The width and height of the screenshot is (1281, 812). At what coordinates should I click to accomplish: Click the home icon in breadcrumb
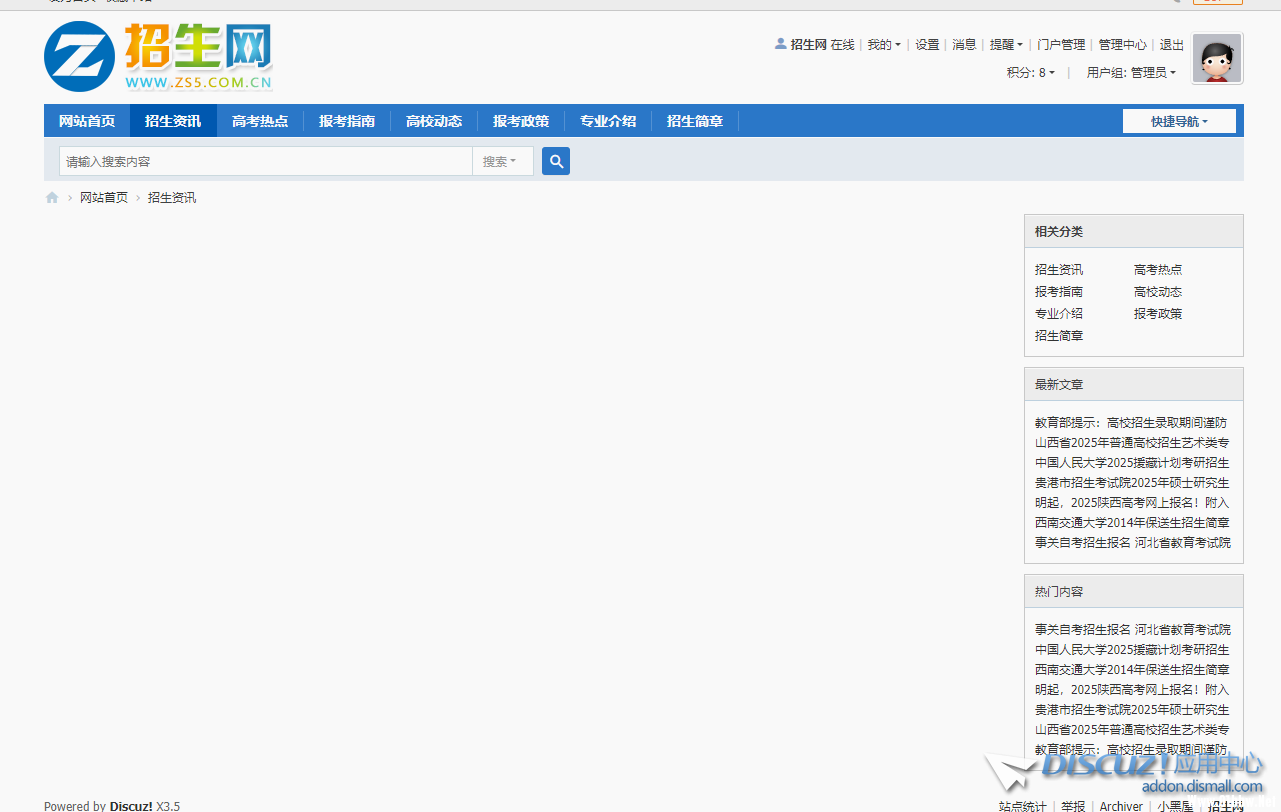pos(52,198)
